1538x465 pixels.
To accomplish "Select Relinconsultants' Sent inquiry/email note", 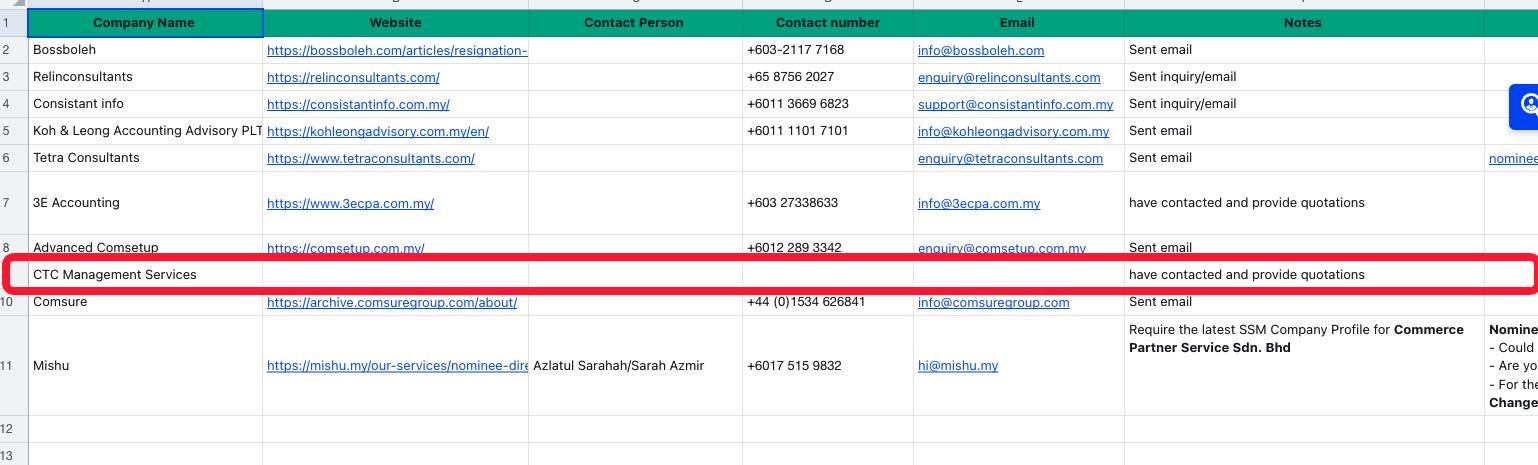I will click(x=1303, y=77).
